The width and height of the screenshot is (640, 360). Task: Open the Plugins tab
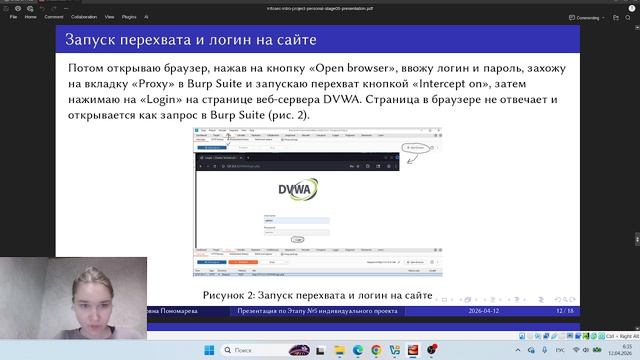pos(129,17)
